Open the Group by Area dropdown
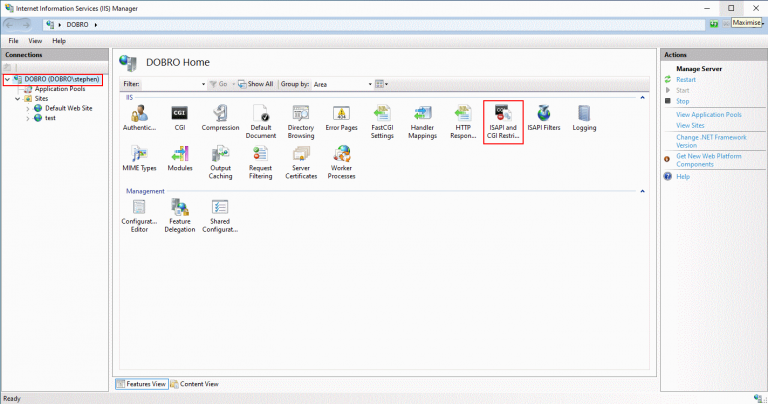 click(x=340, y=84)
